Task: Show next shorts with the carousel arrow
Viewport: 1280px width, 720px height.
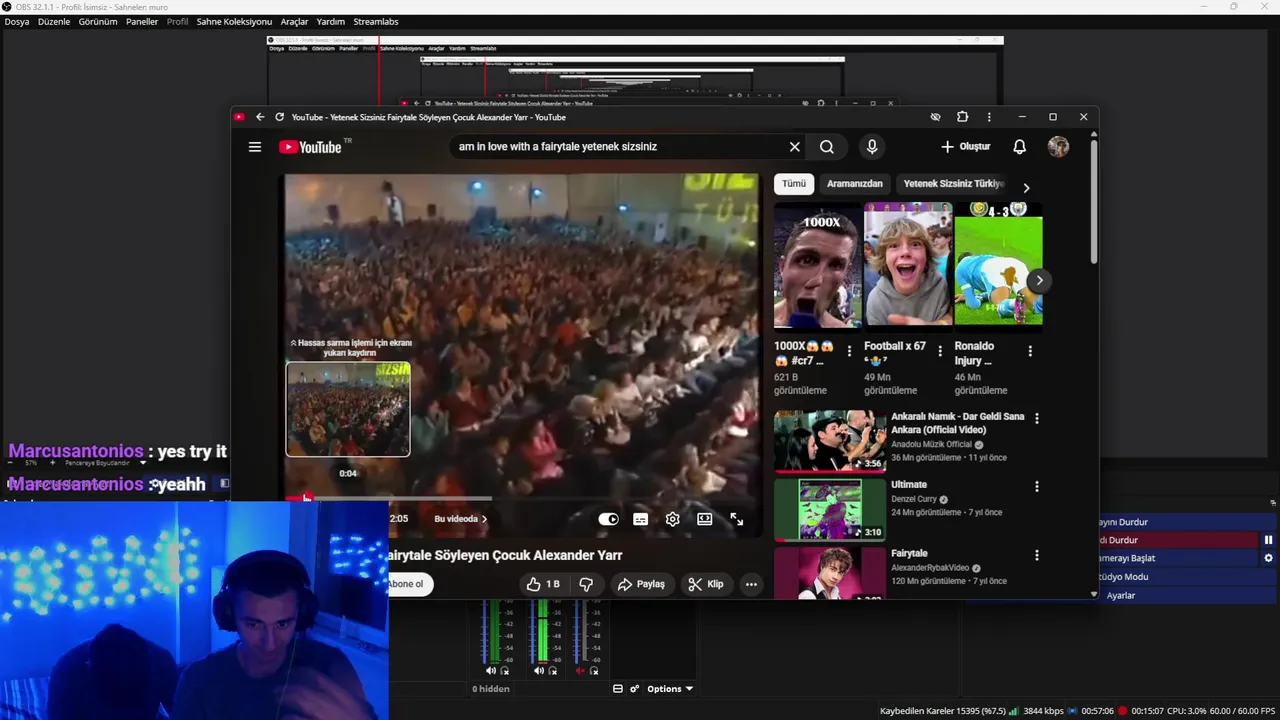Action: [x=1039, y=280]
